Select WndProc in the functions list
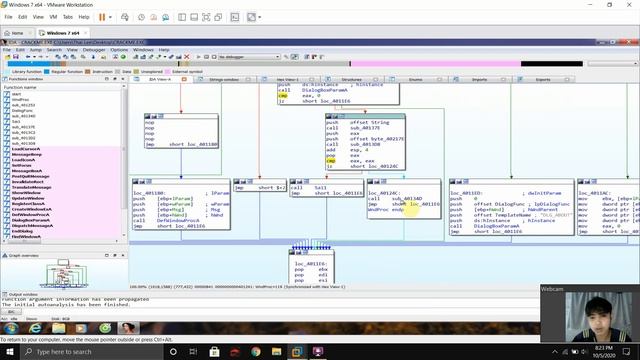The width and height of the screenshot is (640, 360). pyautogui.click(x=20, y=100)
